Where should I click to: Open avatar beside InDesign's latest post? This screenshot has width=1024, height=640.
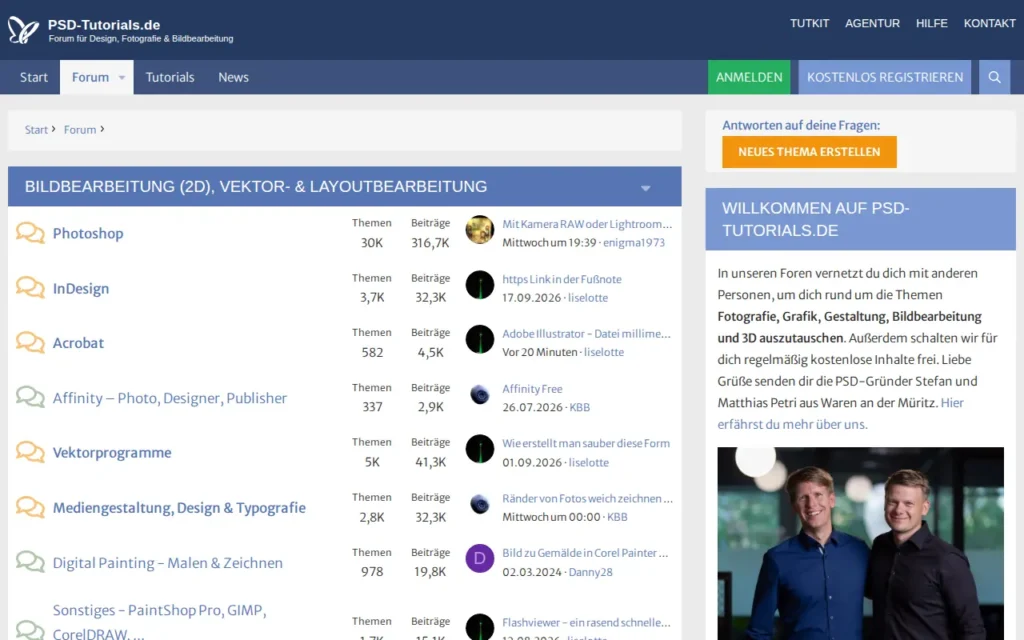click(479, 285)
